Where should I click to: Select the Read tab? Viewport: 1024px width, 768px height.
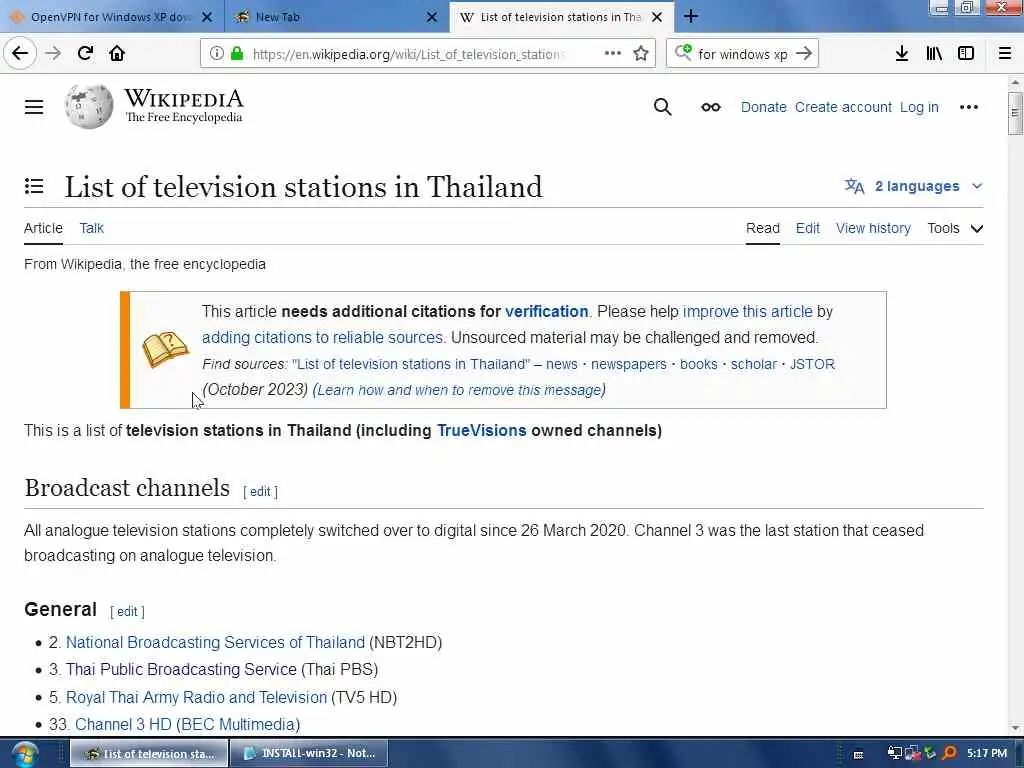click(763, 229)
